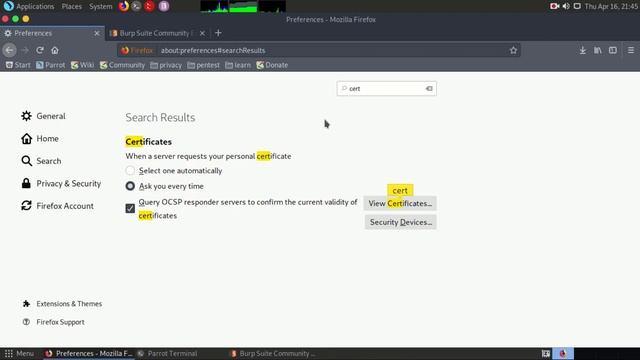Open the Parrot bookmark
The image size is (640, 360).
click(x=51, y=65)
